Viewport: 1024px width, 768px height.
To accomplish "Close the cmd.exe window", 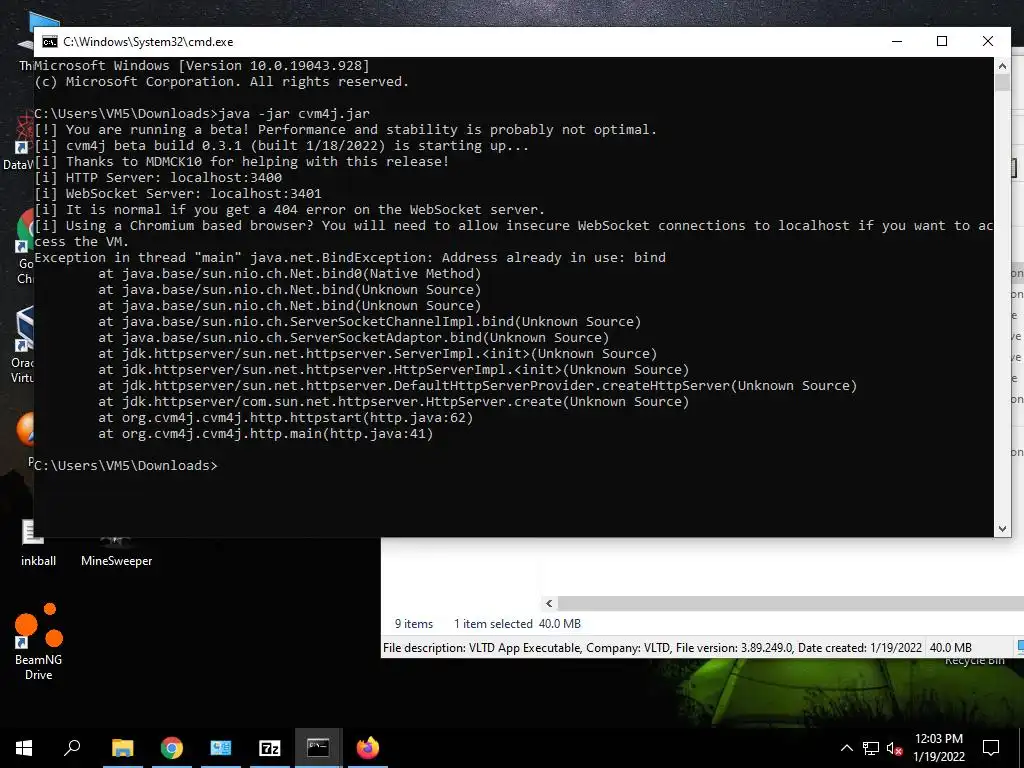I will [987, 41].
